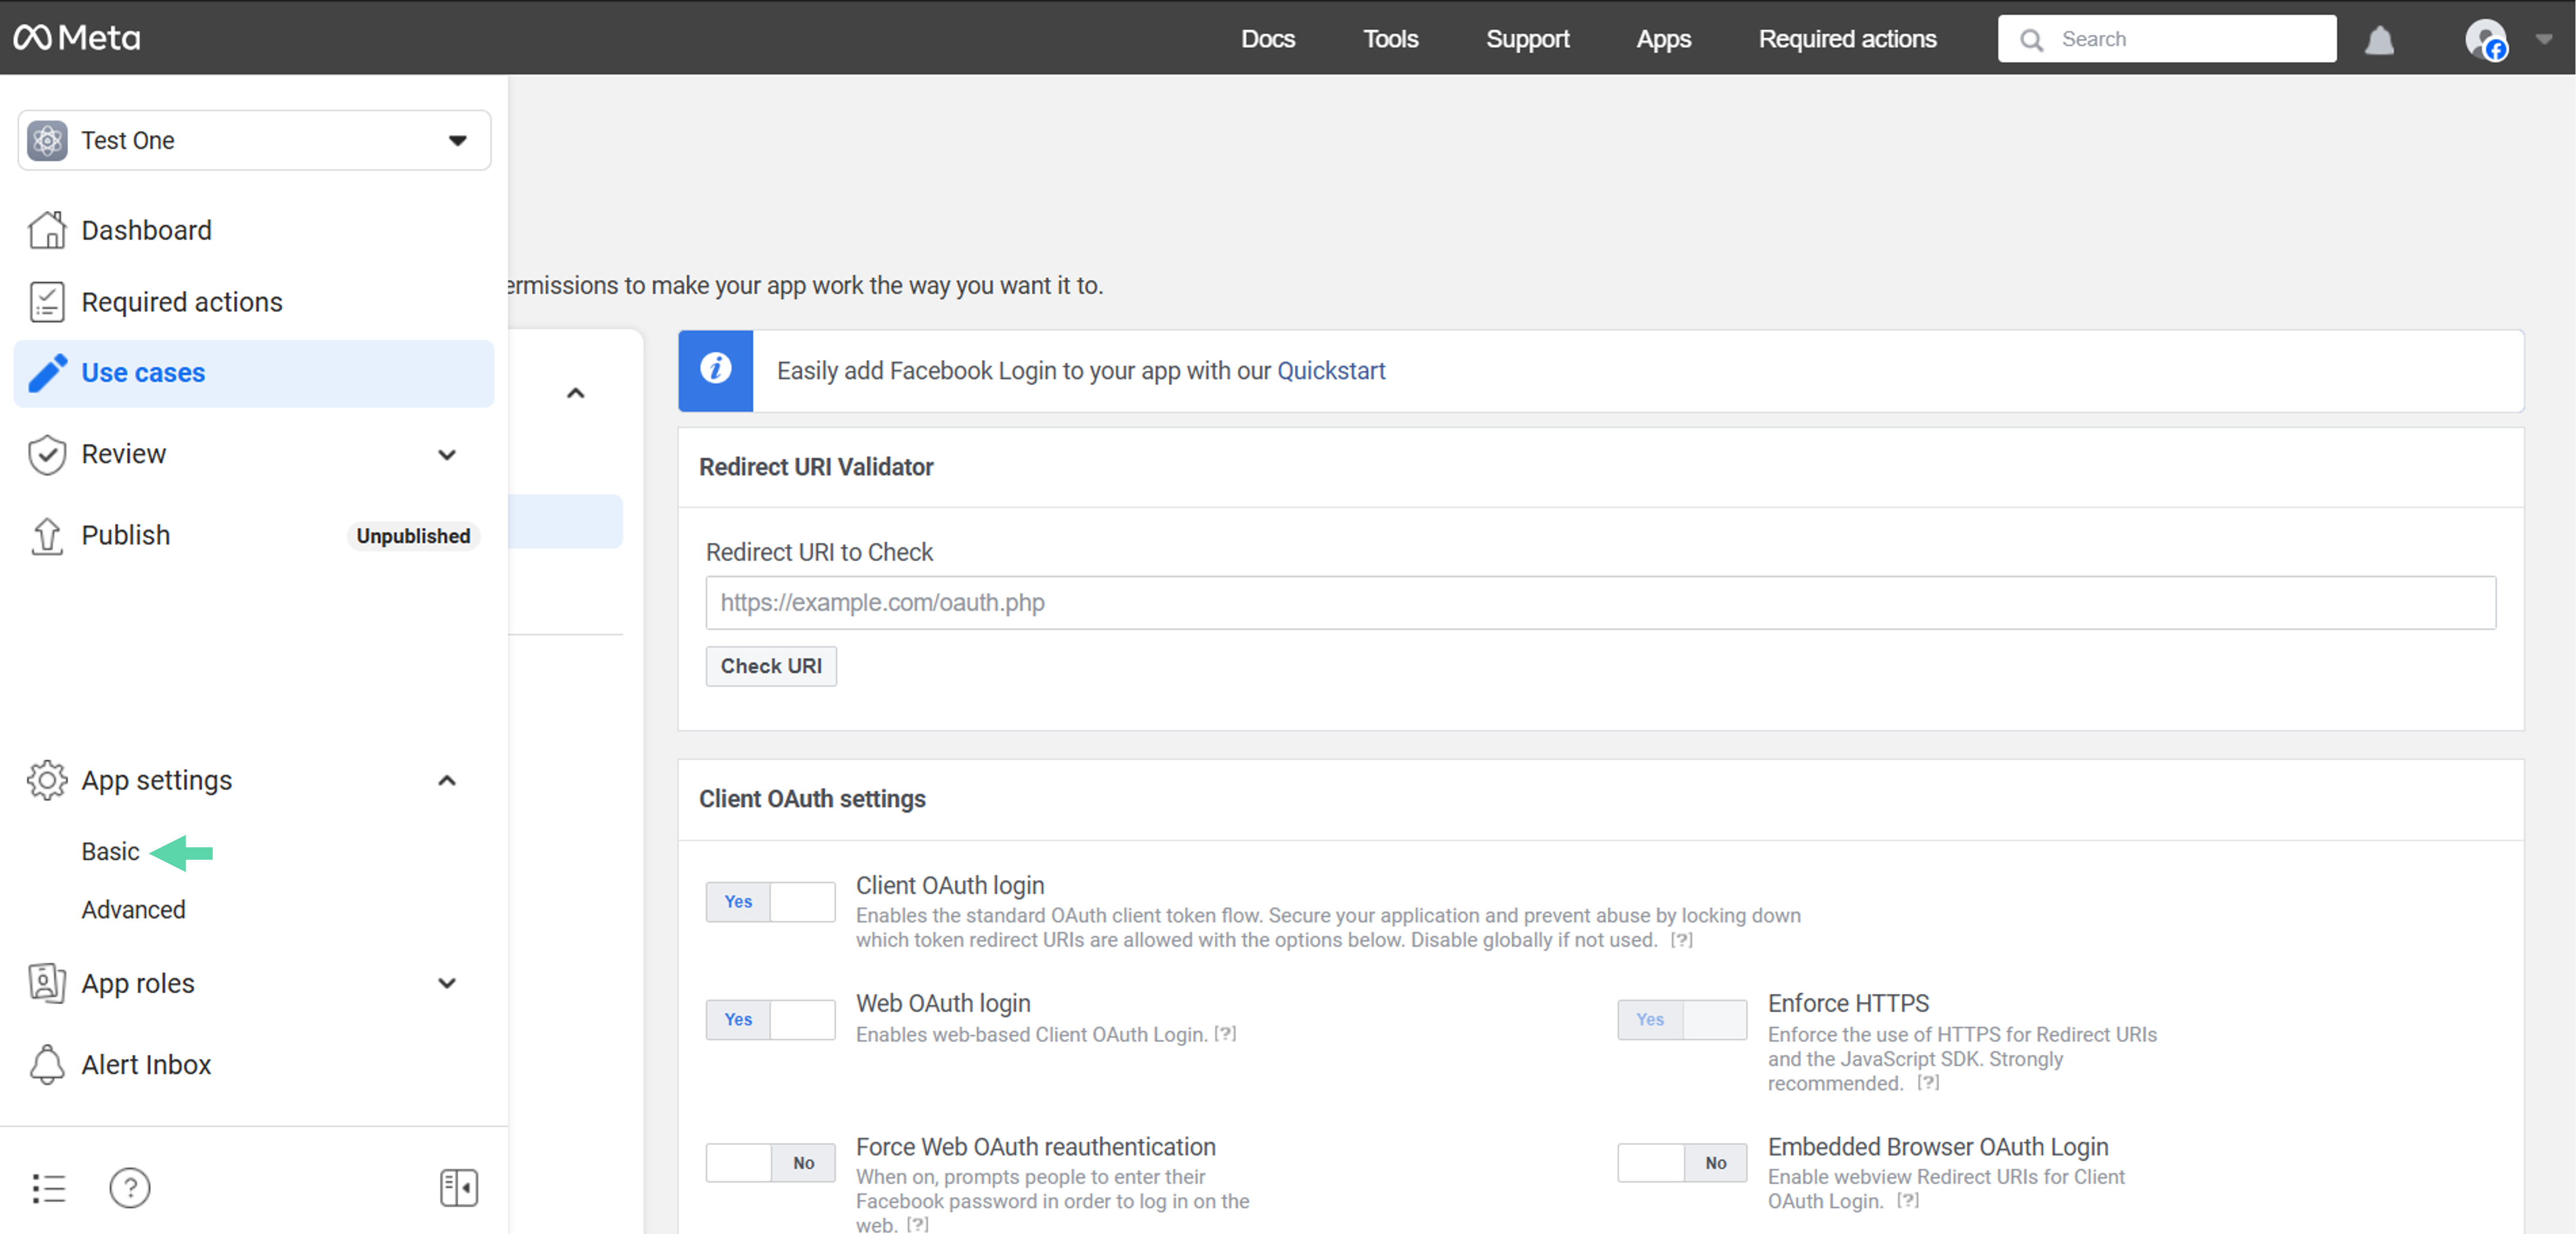Toggle Force Web OAuth reauthentication switch

coord(770,1163)
